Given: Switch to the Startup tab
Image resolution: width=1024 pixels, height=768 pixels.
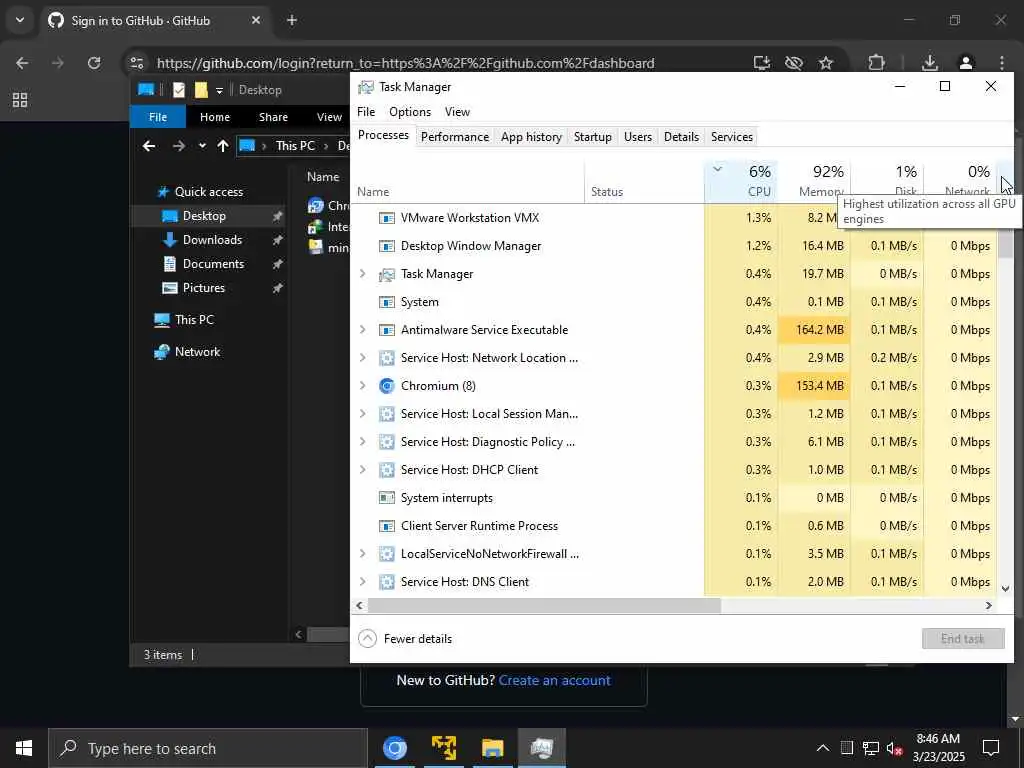Looking at the screenshot, I should (592, 136).
